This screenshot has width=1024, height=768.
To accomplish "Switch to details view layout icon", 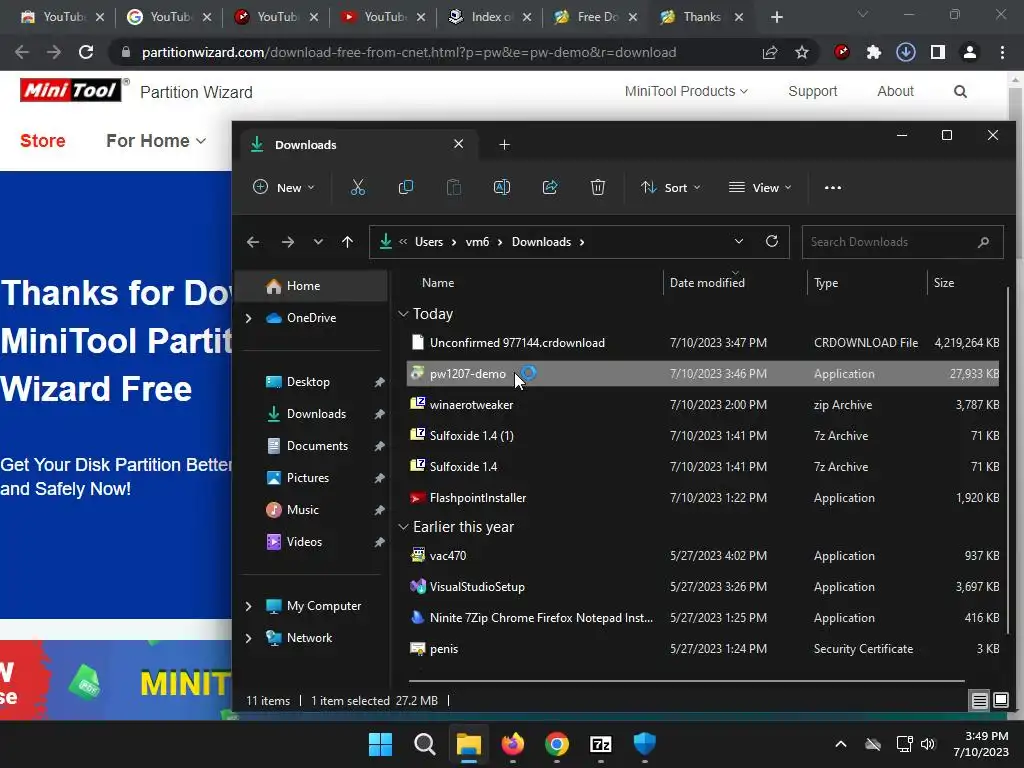I will [x=980, y=701].
